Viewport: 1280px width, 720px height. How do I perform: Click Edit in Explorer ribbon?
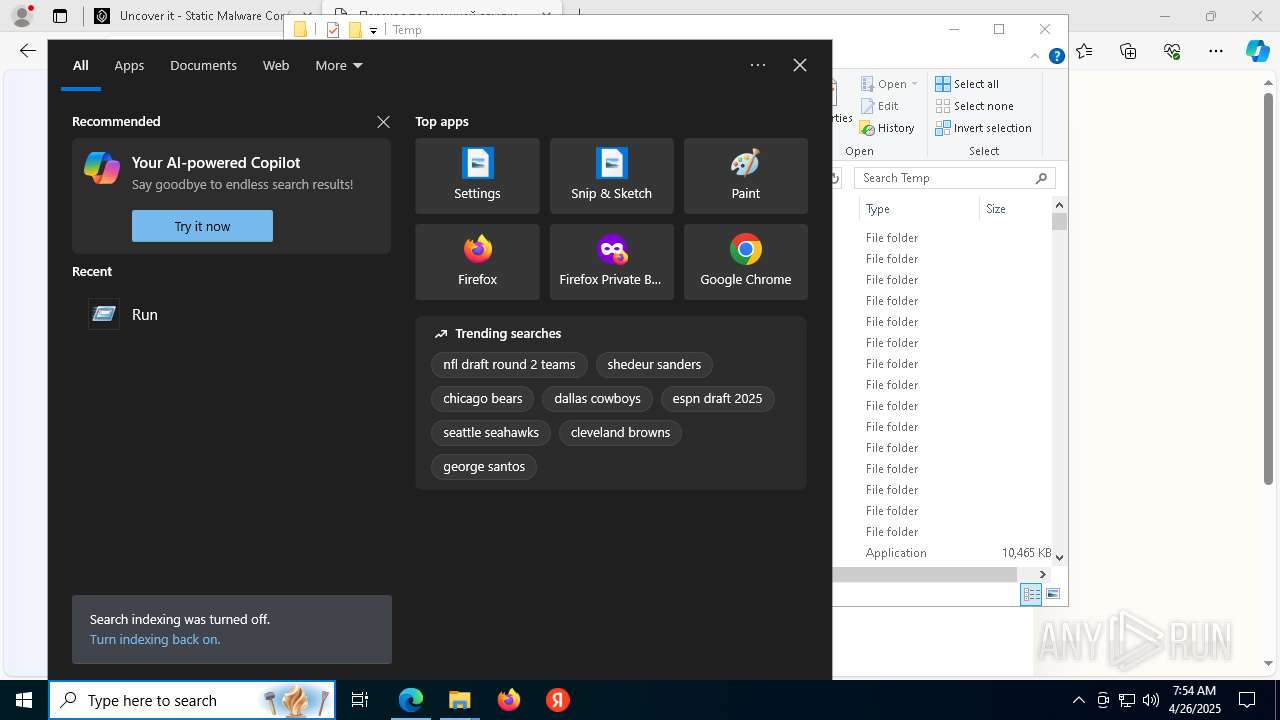pyautogui.click(x=879, y=106)
